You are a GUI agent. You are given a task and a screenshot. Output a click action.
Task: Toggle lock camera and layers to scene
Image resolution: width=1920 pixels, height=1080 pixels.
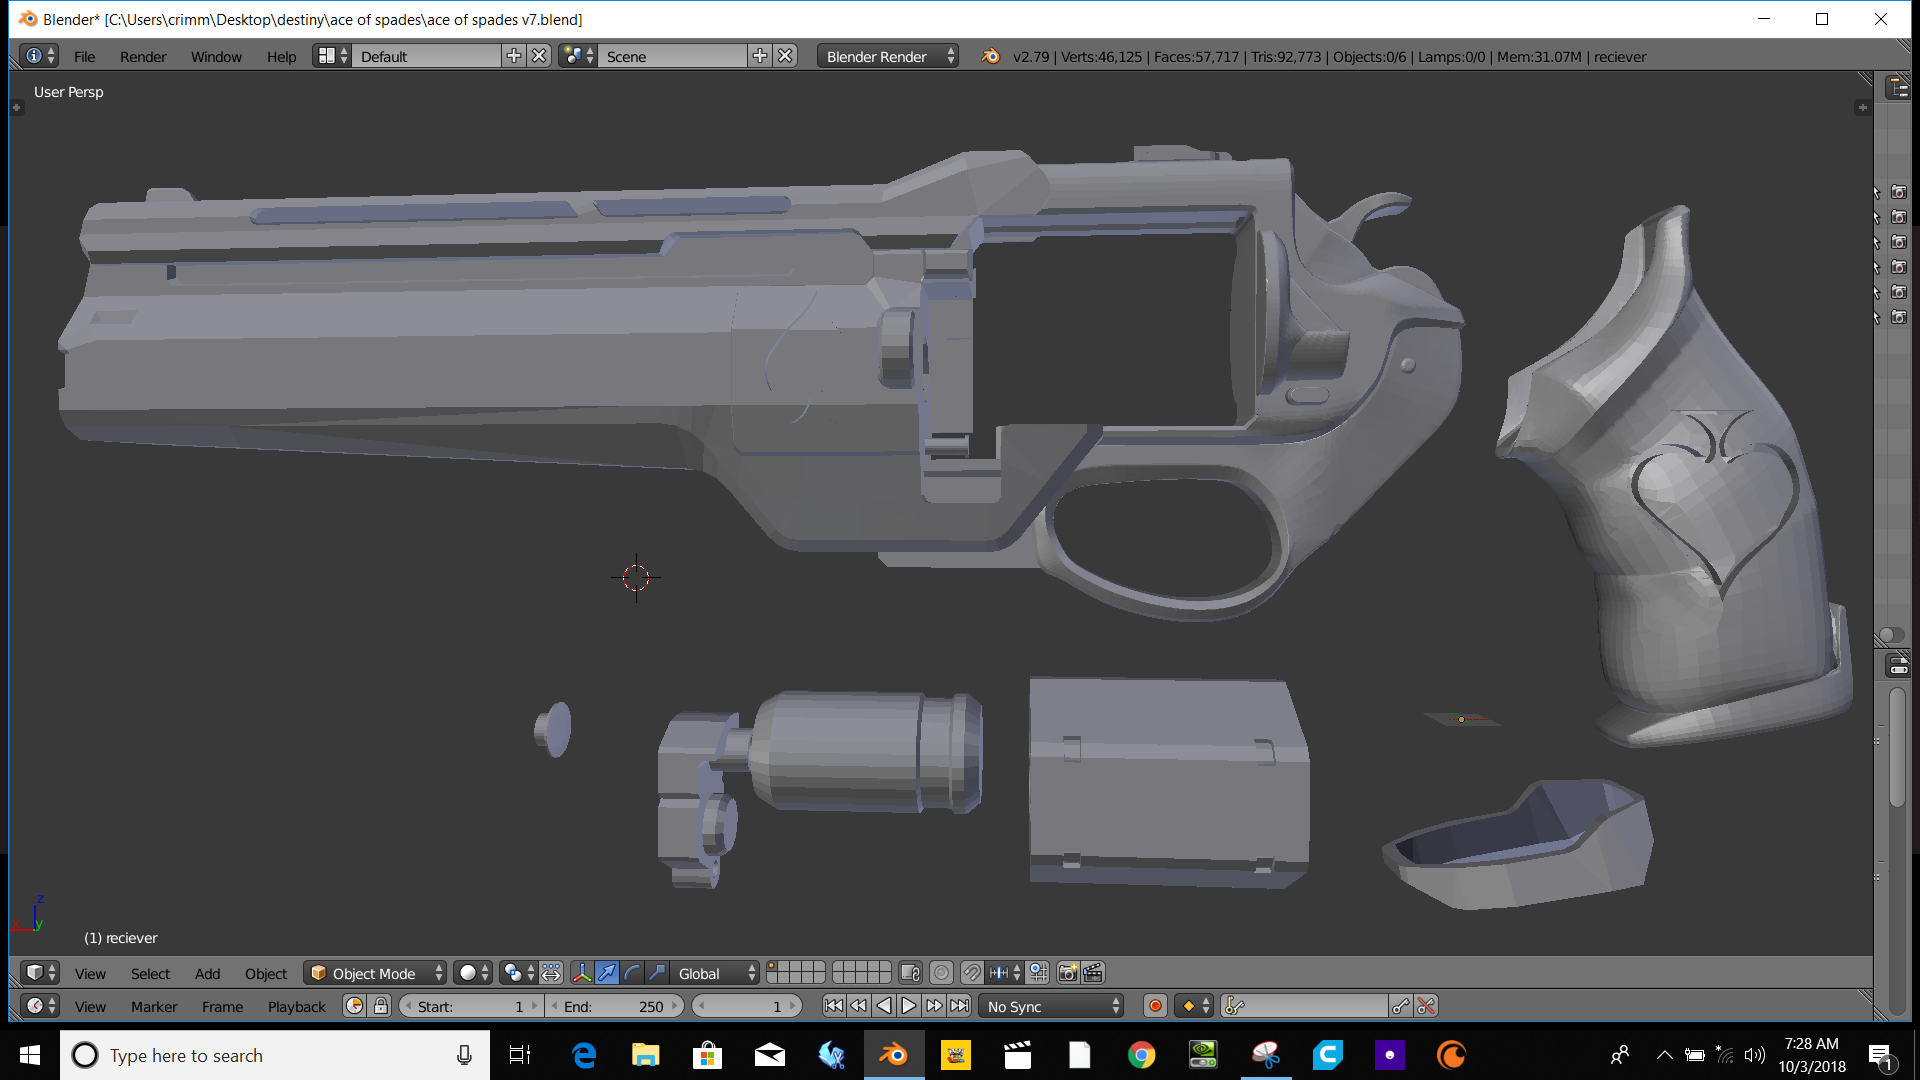910,973
